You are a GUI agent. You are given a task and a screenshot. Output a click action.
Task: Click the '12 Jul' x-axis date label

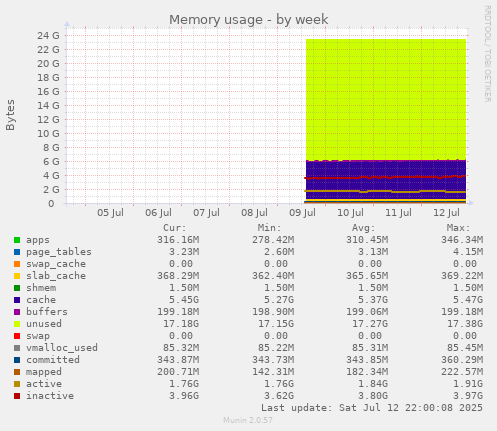pos(446,213)
